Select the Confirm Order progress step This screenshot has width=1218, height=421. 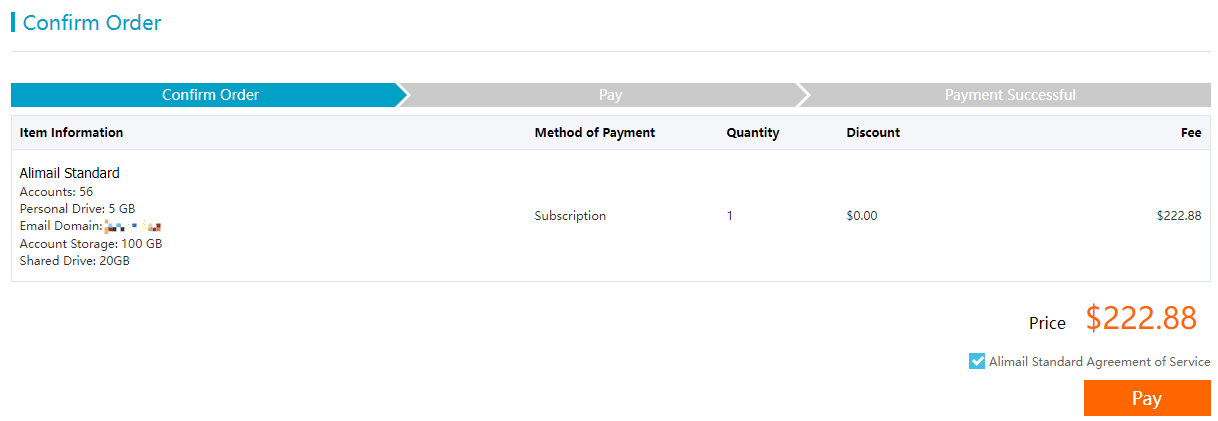pos(210,95)
